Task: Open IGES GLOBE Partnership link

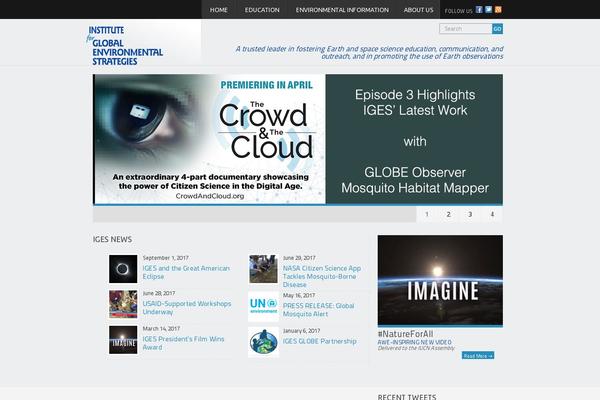Action: [320, 341]
